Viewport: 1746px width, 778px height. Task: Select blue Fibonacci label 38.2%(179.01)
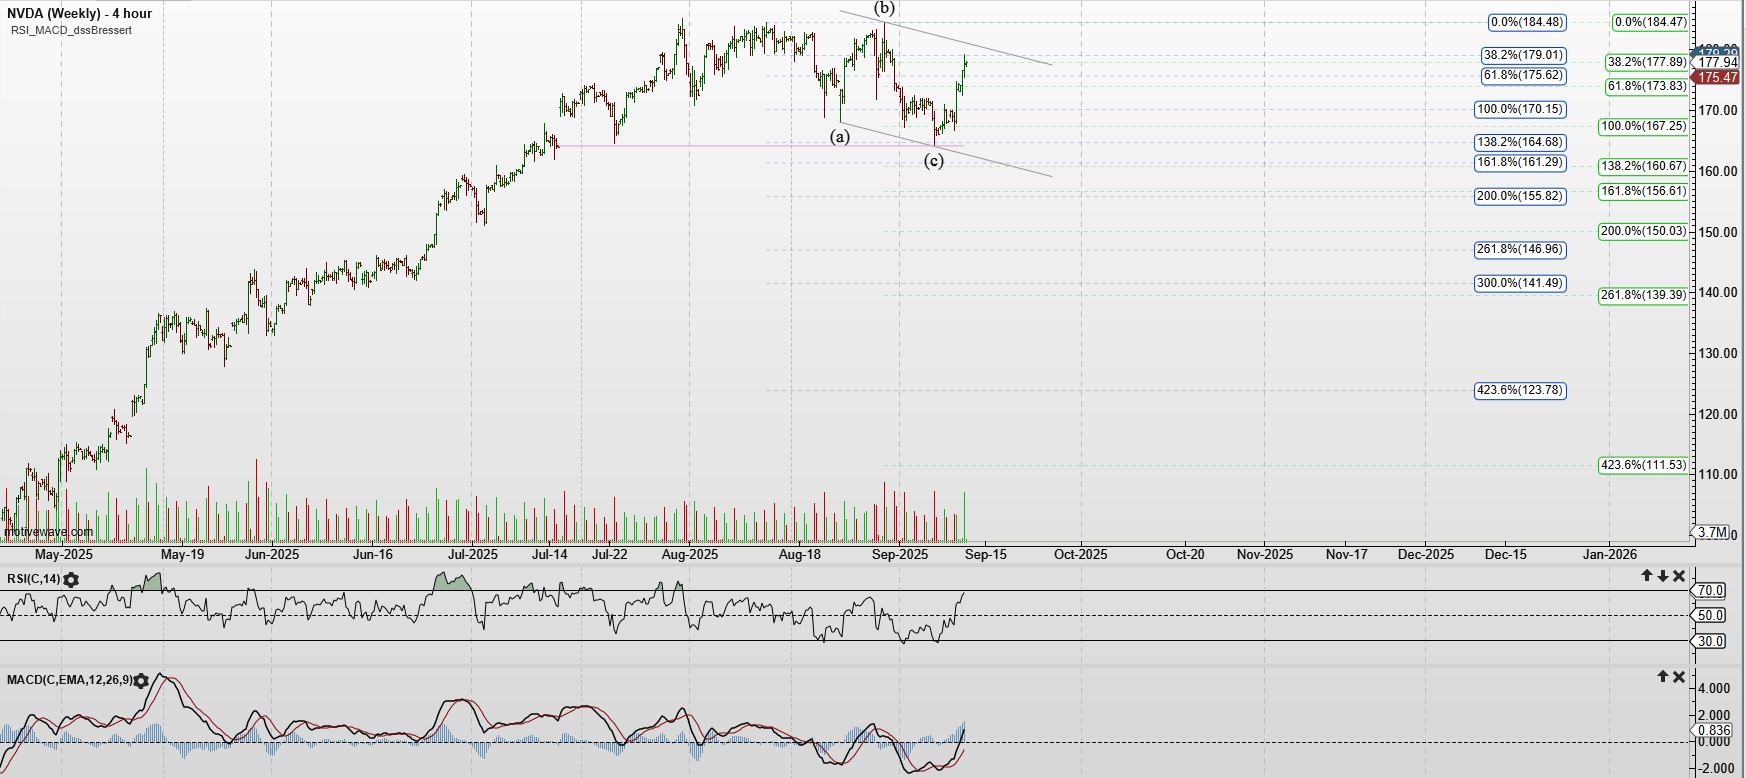pyautogui.click(x=1524, y=55)
